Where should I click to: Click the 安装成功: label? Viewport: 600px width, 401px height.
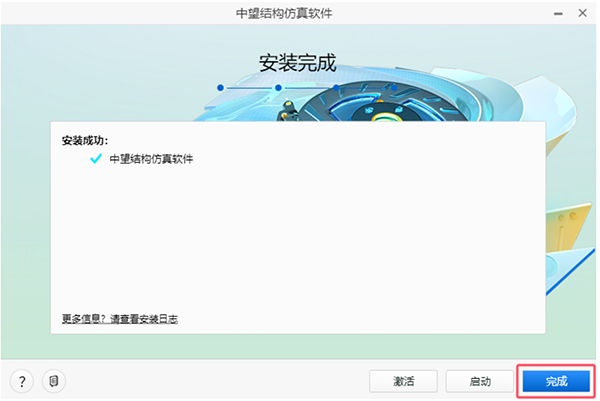85,141
